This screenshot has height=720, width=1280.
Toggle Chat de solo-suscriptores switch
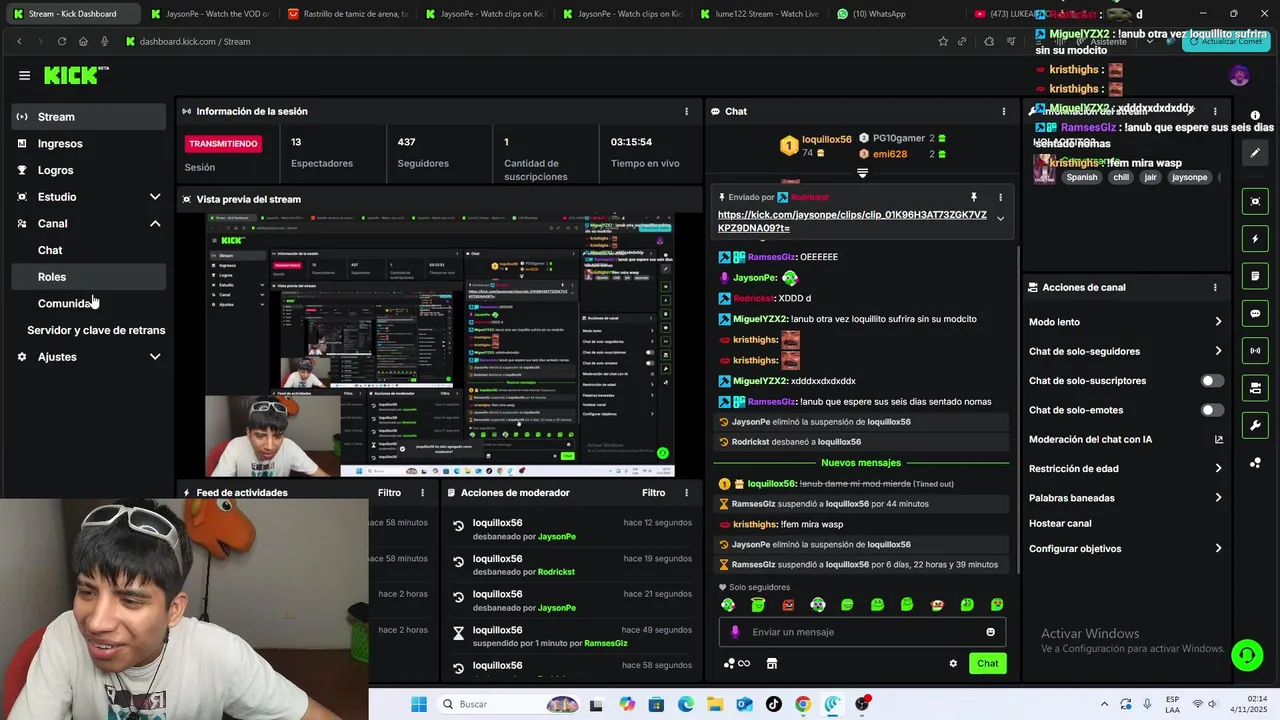click(1212, 381)
